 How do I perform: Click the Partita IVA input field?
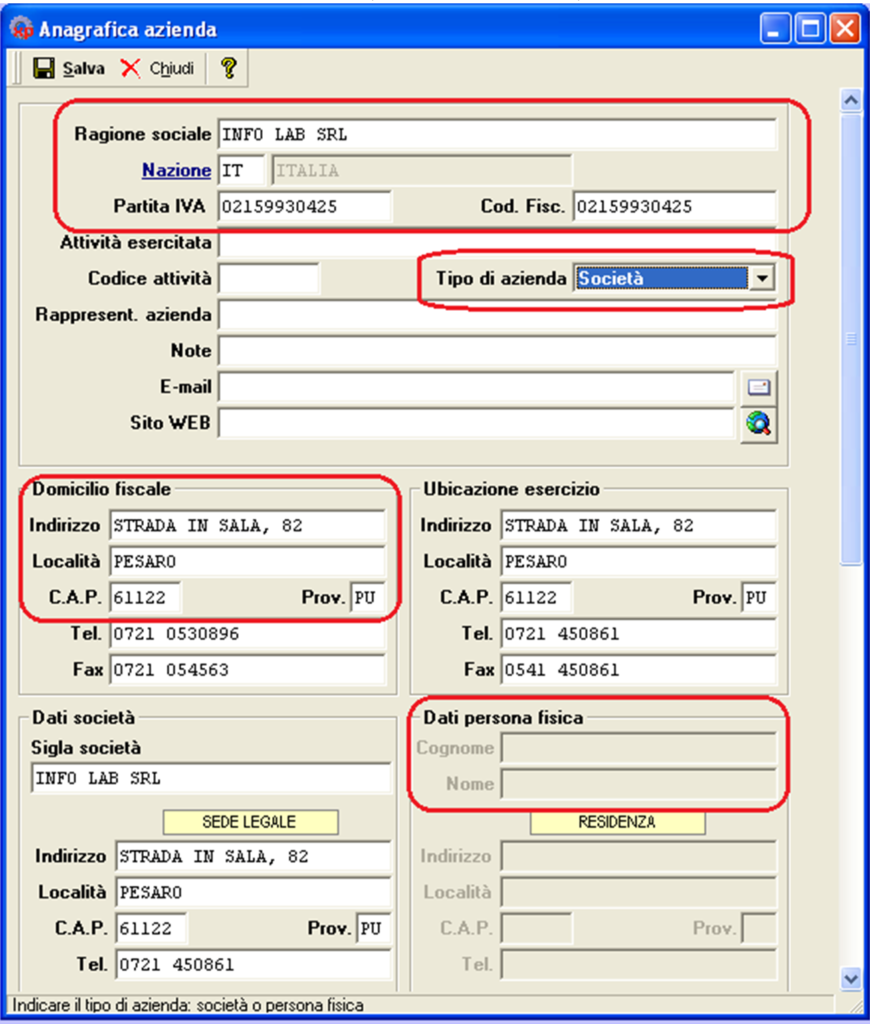pos(304,207)
